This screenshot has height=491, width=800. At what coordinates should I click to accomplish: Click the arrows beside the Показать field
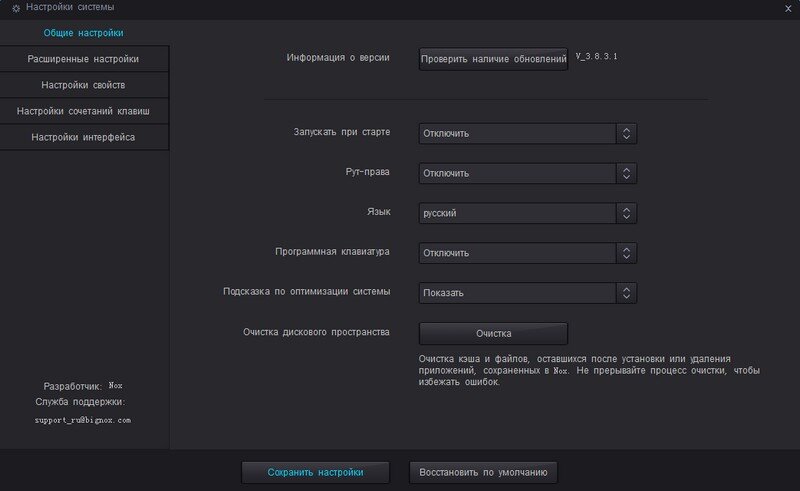coord(626,293)
